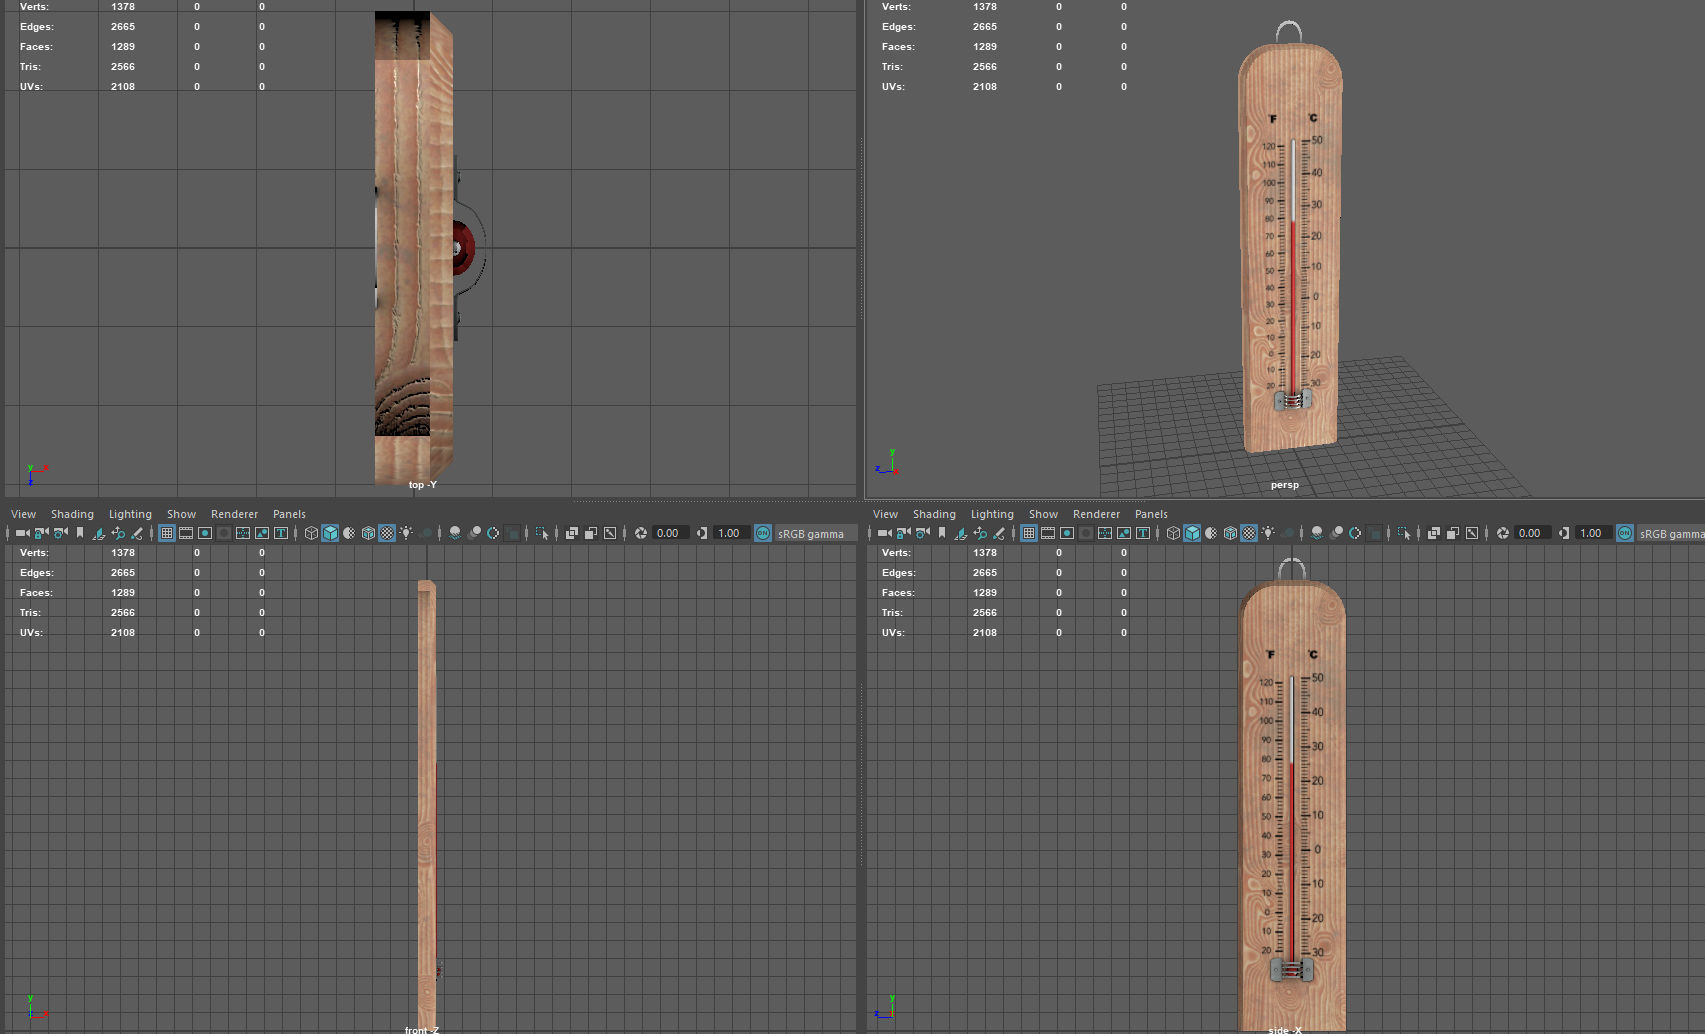This screenshot has width=1705, height=1034.
Task: Open Shading menu in front panel
Action: [x=72, y=514]
